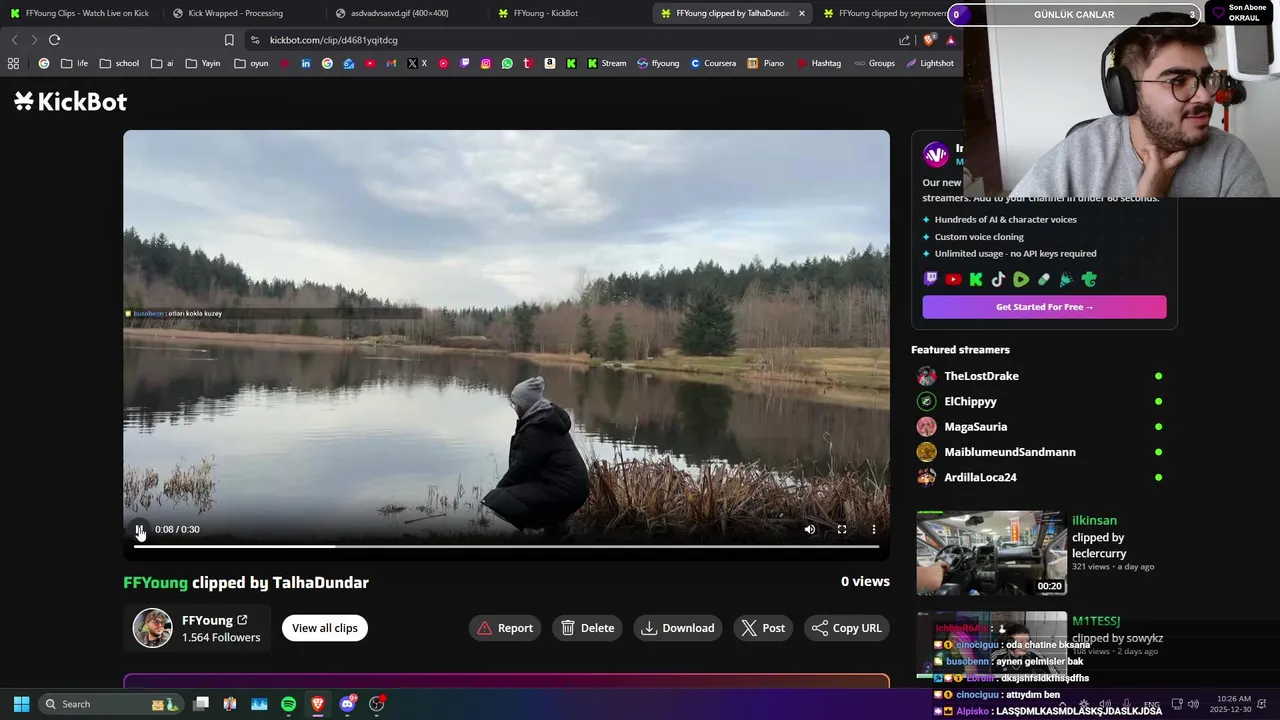The image size is (1280, 720).
Task: Delete this clip
Action: pyautogui.click(x=587, y=628)
